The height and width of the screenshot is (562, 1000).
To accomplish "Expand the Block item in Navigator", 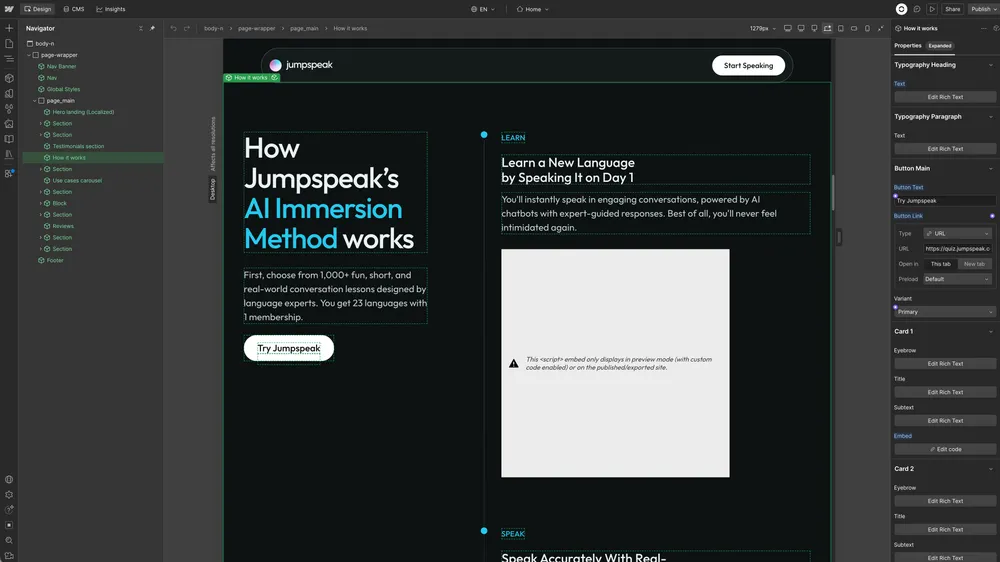I will [x=41, y=203].
